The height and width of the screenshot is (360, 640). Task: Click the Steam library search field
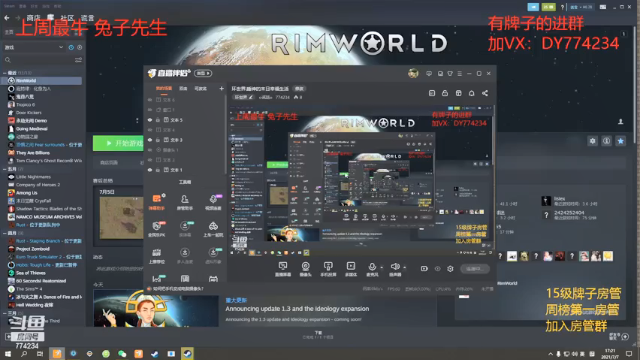39,60
